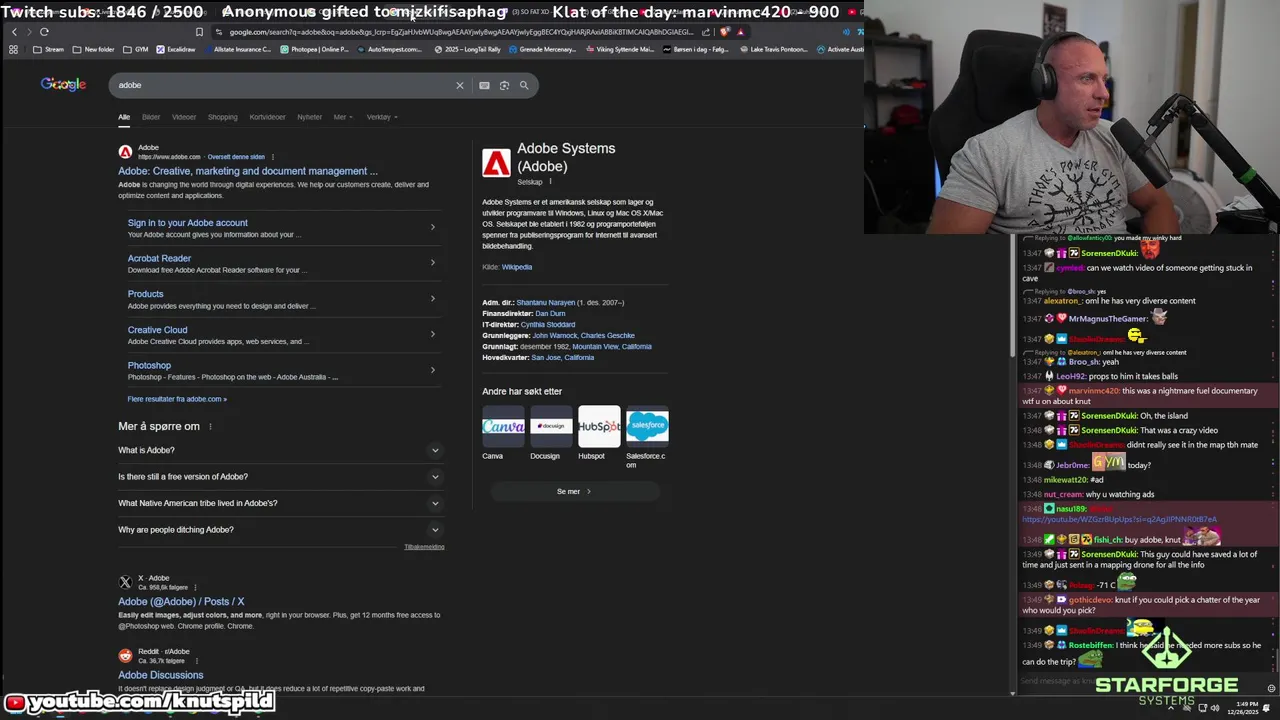Click the magnifier search icon
Screen dimensions: 1280x720
(524, 85)
